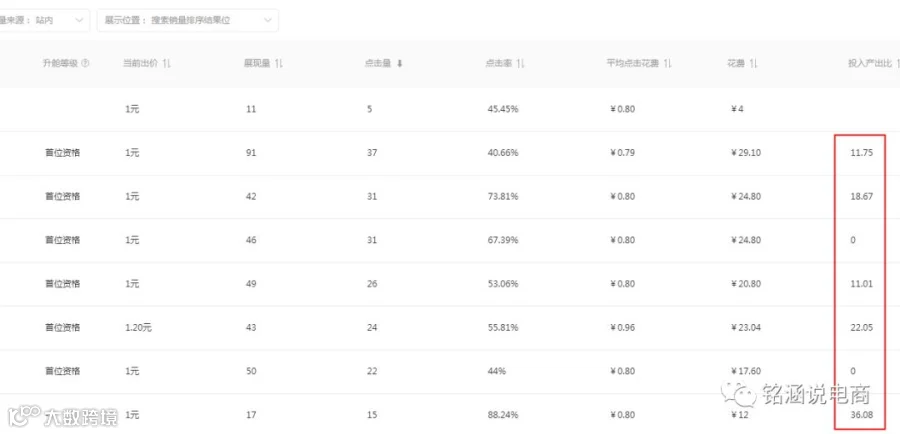900x434 pixels.
Task: Click 1.20元 current bid value
Action: pos(138,327)
